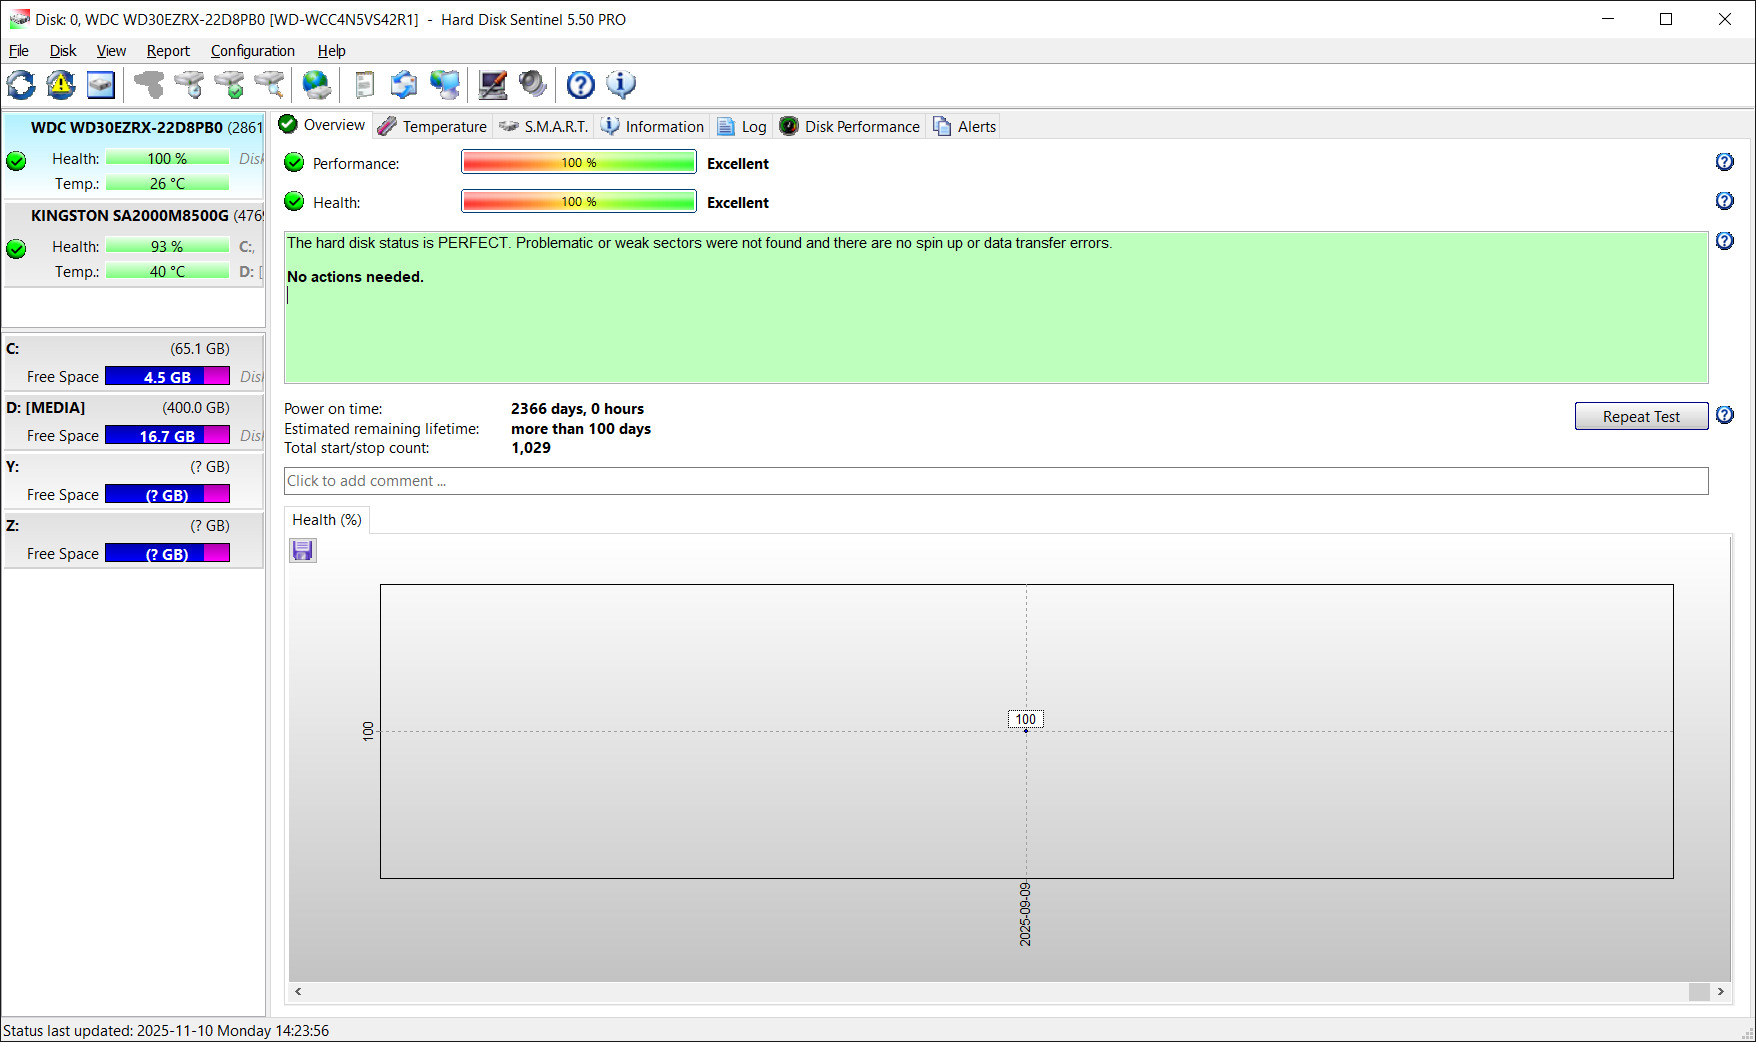The height and width of the screenshot is (1042, 1756).
Task: Switch to the Temperature tab
Action: click(433, 126)
